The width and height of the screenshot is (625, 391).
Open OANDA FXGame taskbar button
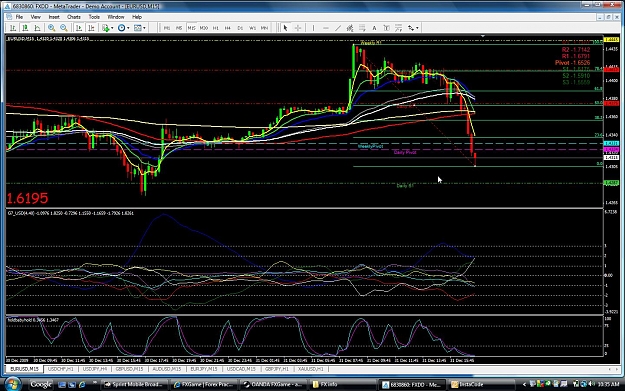pyautogui.click(x=273, y=385)
